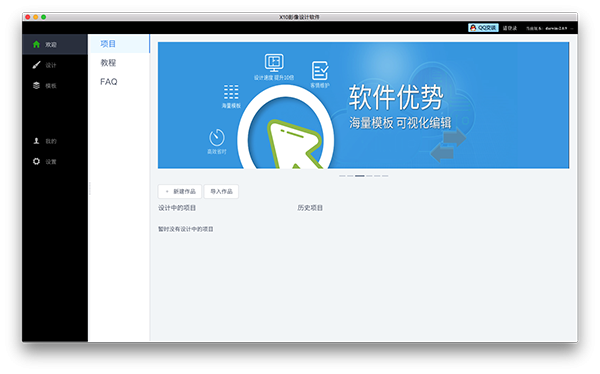Select the 历史项目 heading
Image resolution: width=600 pixels, height=374 pixels.
click(310, 208)
